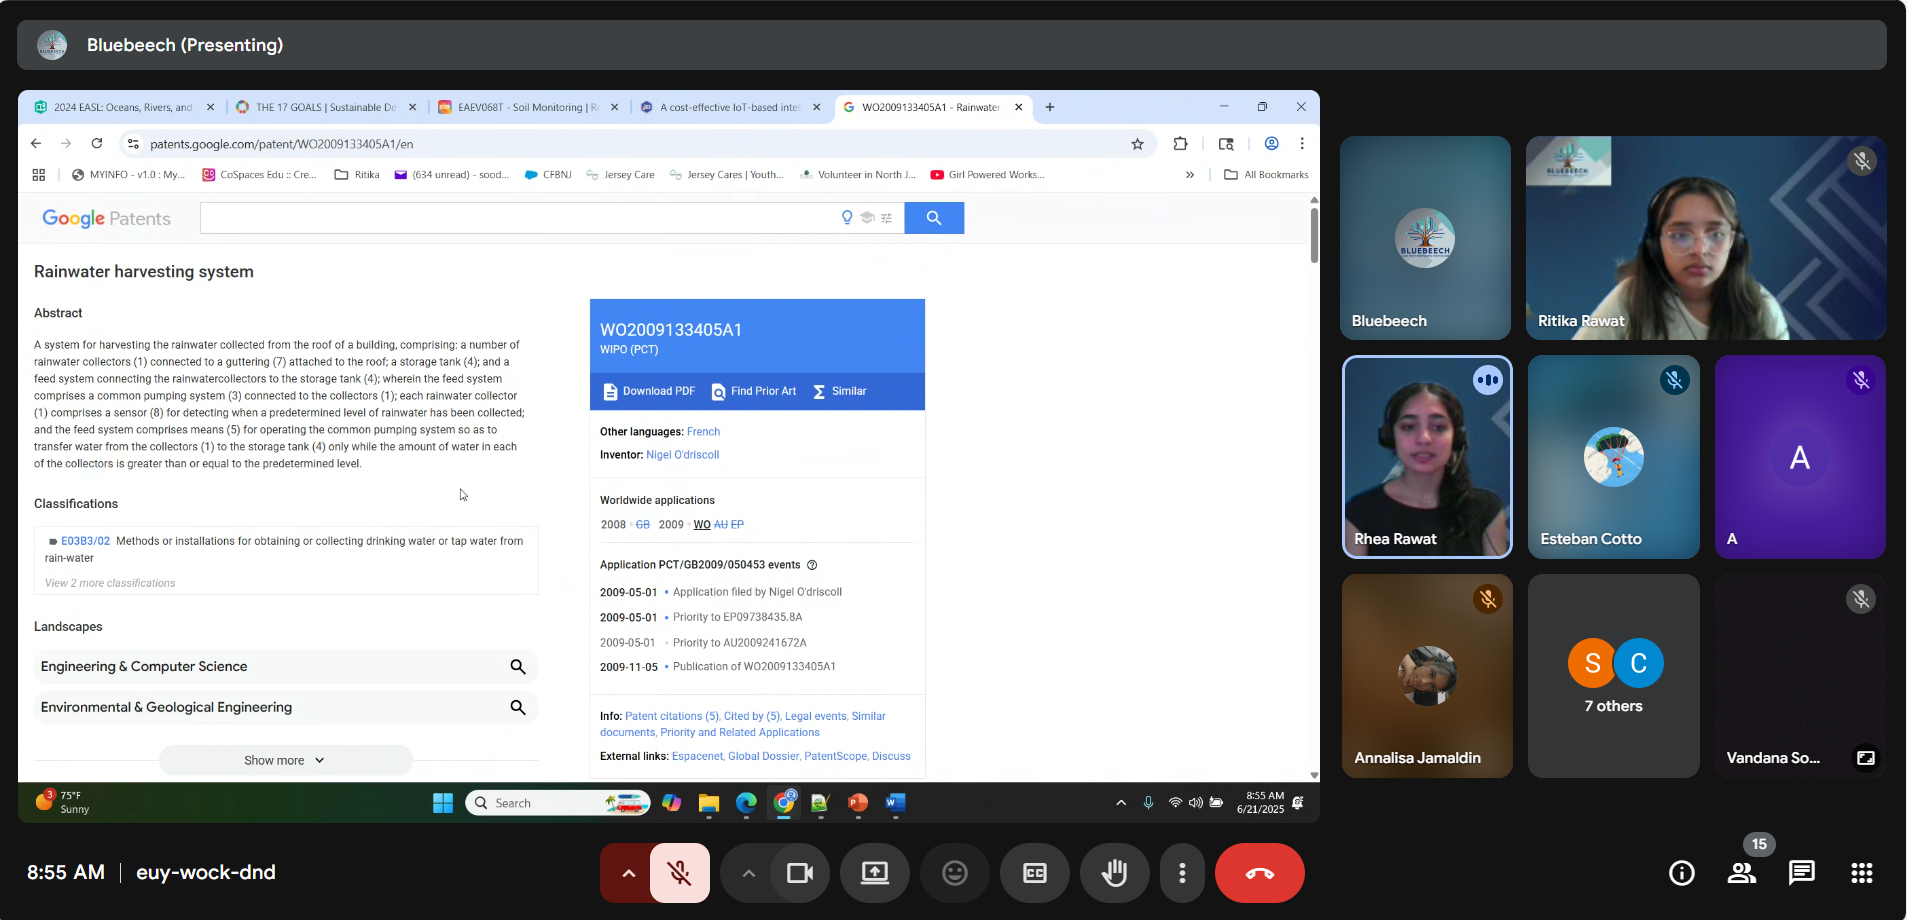1907x920 pixels.
Task: Open inventor Nigel O'driscoll's patents
Action: point(683,454)
